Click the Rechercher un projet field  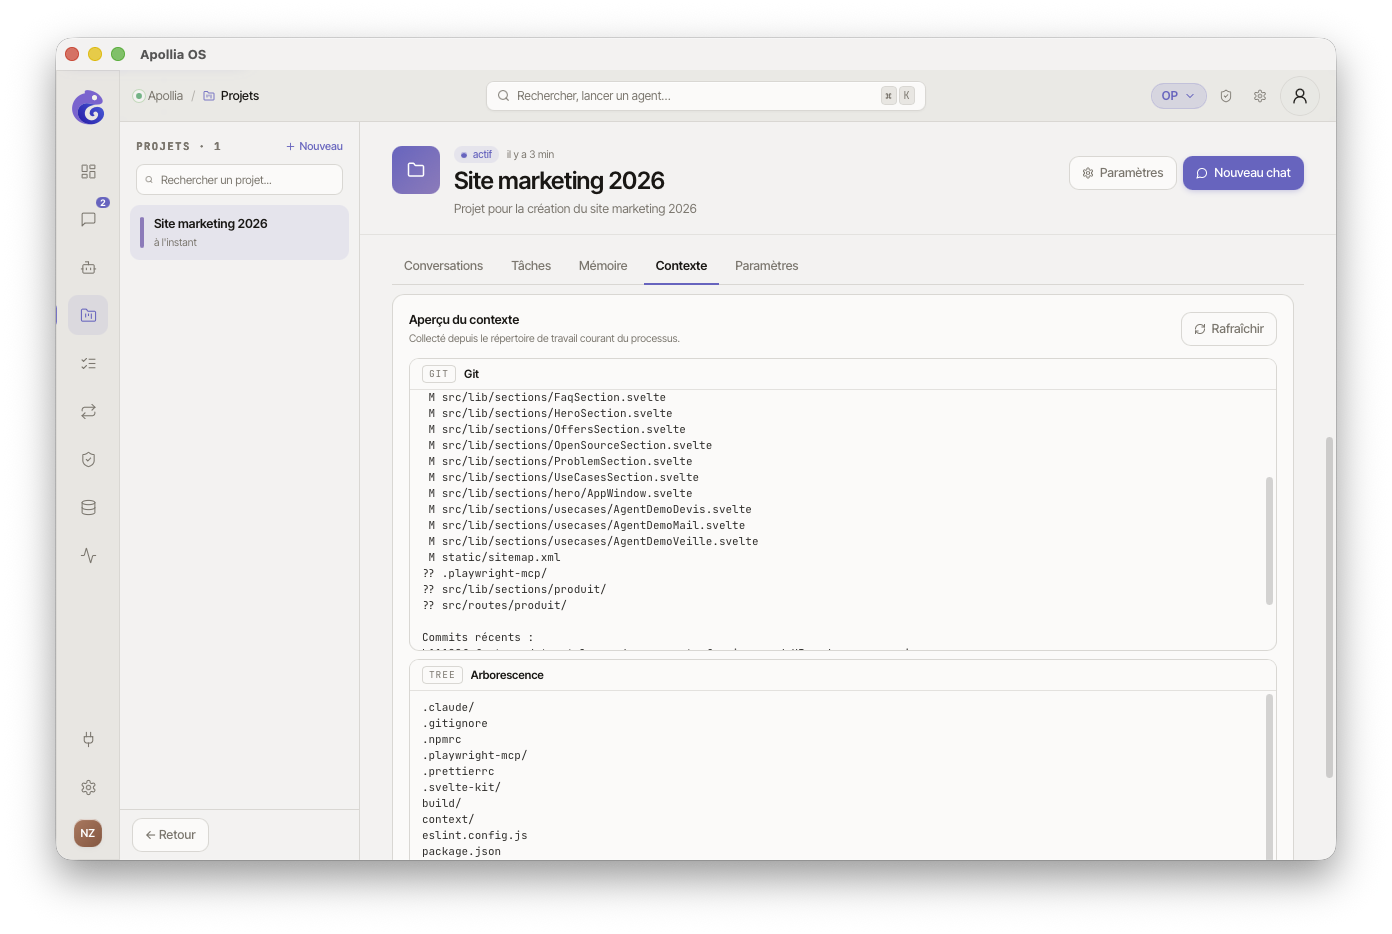[239, 180]
